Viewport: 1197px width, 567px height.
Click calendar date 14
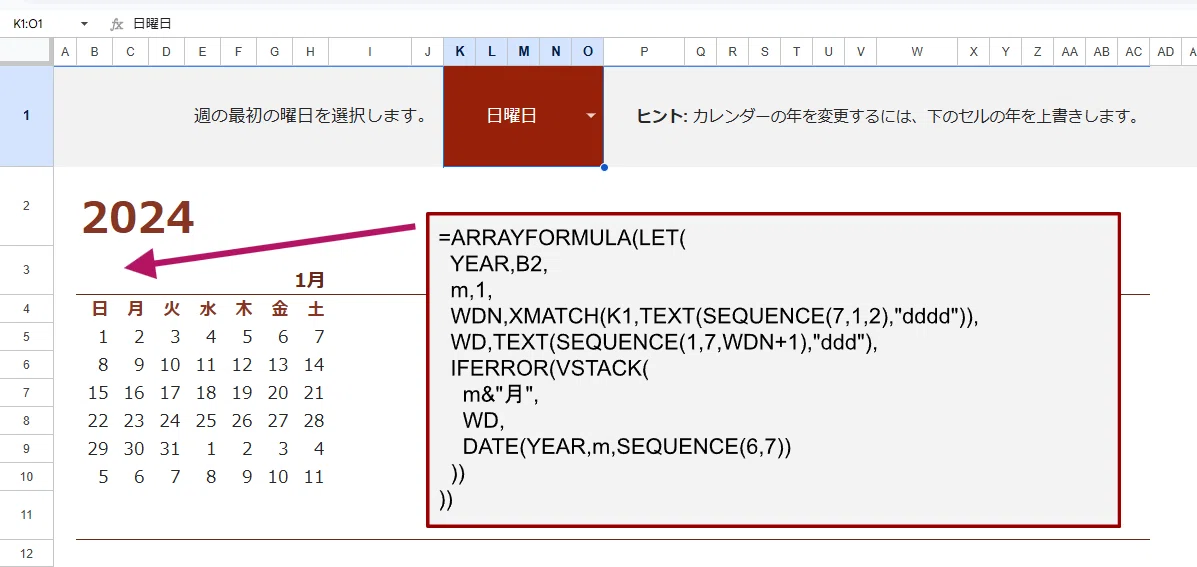[314, 365]
